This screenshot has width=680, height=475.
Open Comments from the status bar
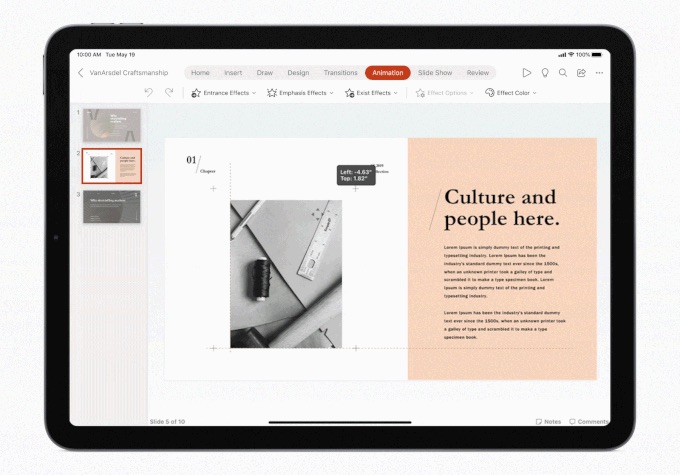tap(588, 422)
